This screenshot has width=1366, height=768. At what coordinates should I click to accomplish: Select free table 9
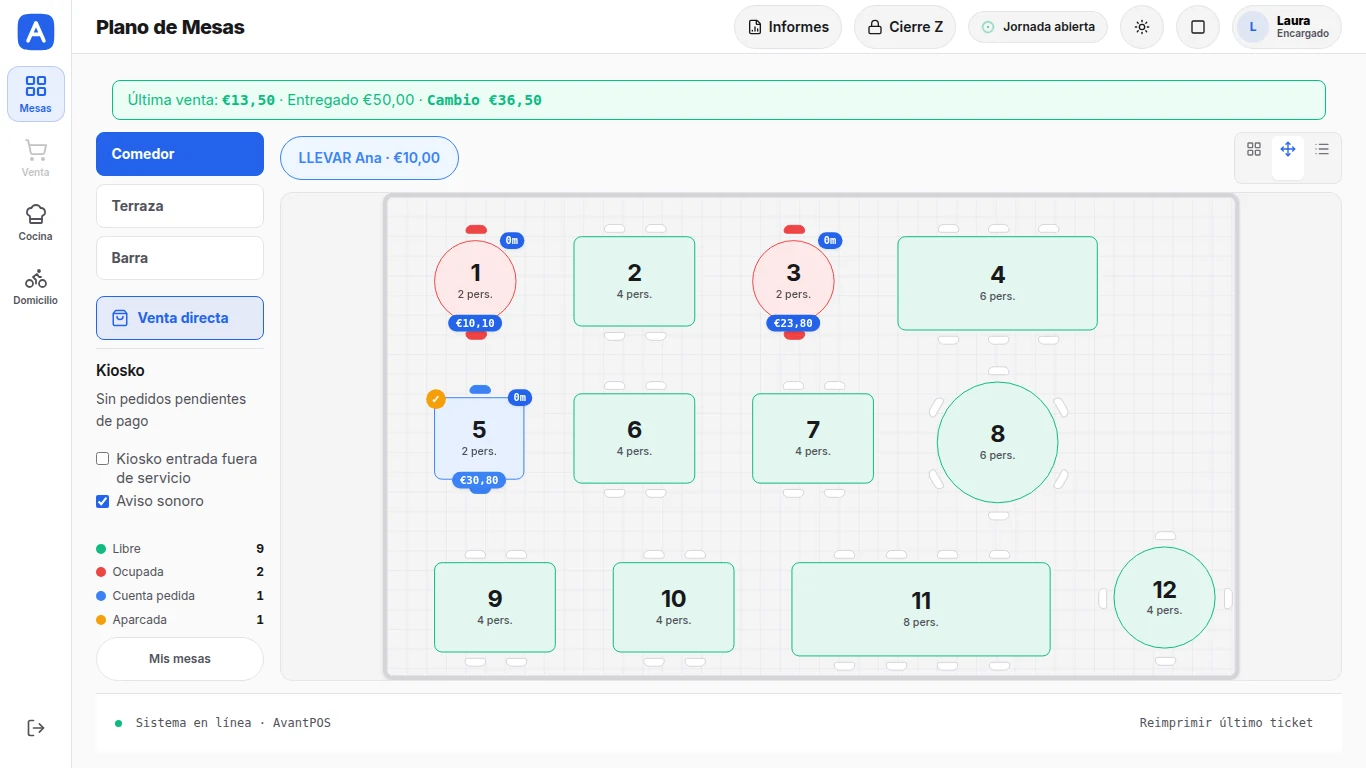(x=495, y=607)
